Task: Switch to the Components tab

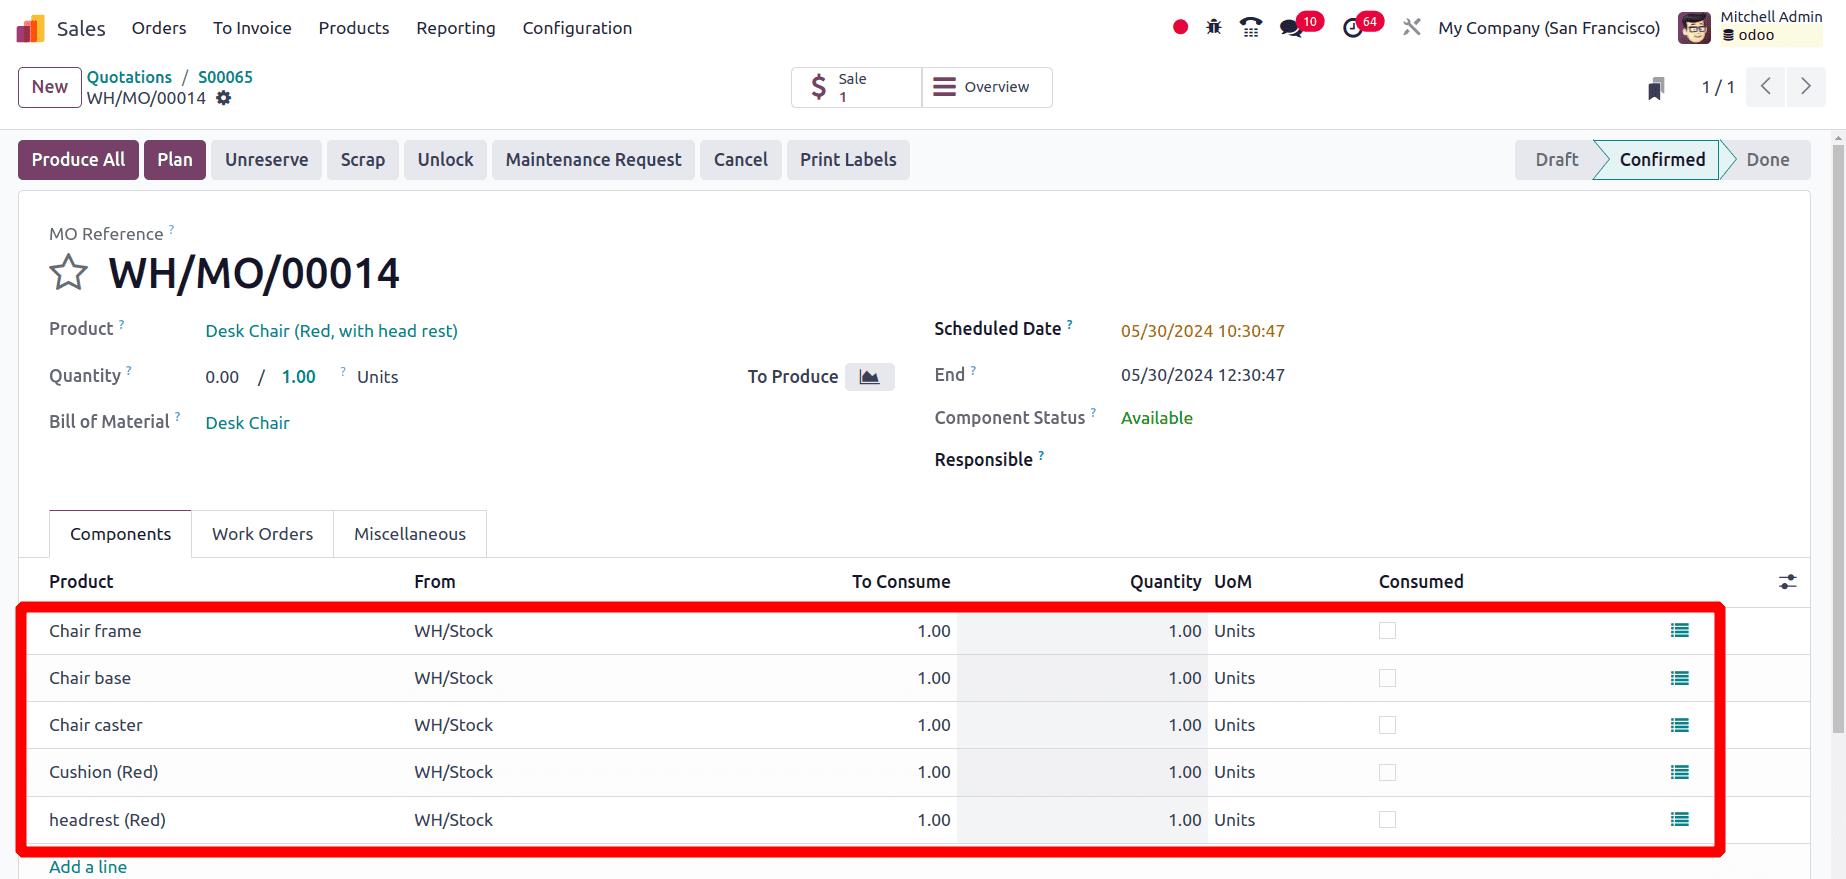Action: (x=120, y=534)
